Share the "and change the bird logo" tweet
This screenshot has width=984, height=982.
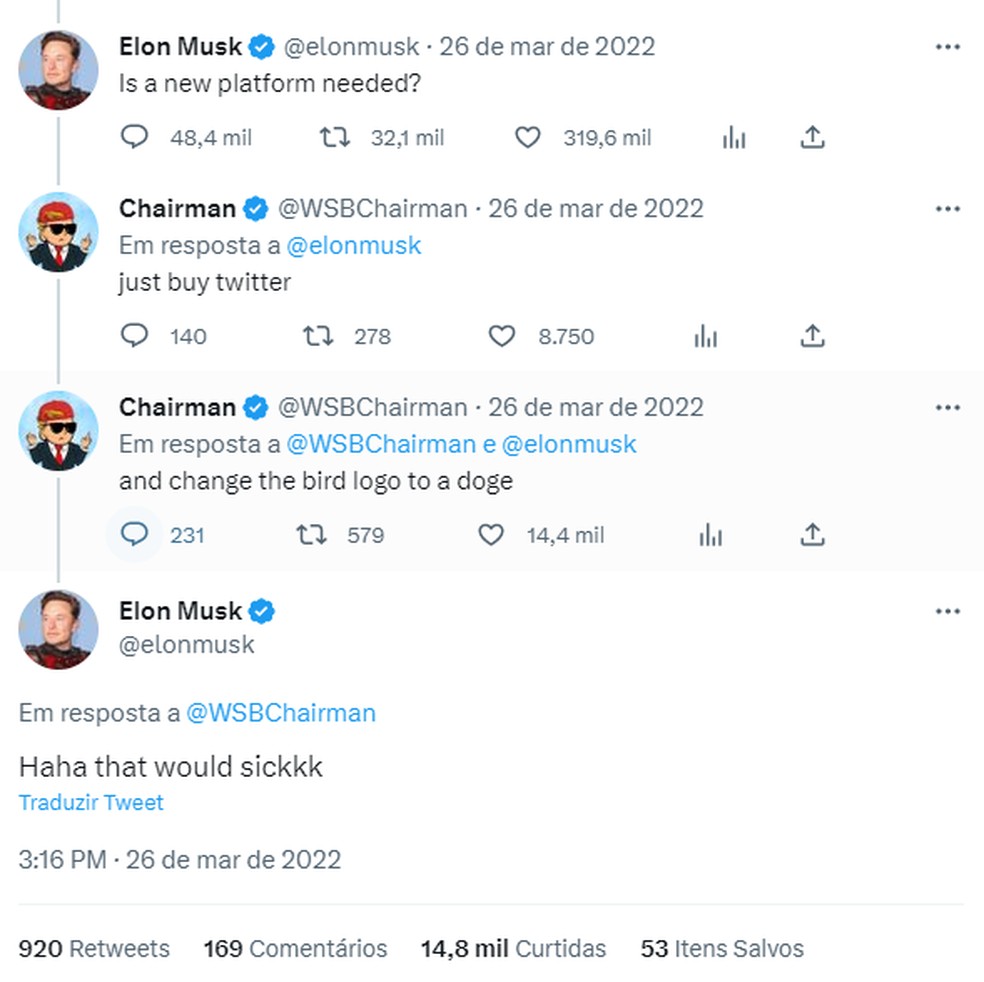(x=812, y=535)
